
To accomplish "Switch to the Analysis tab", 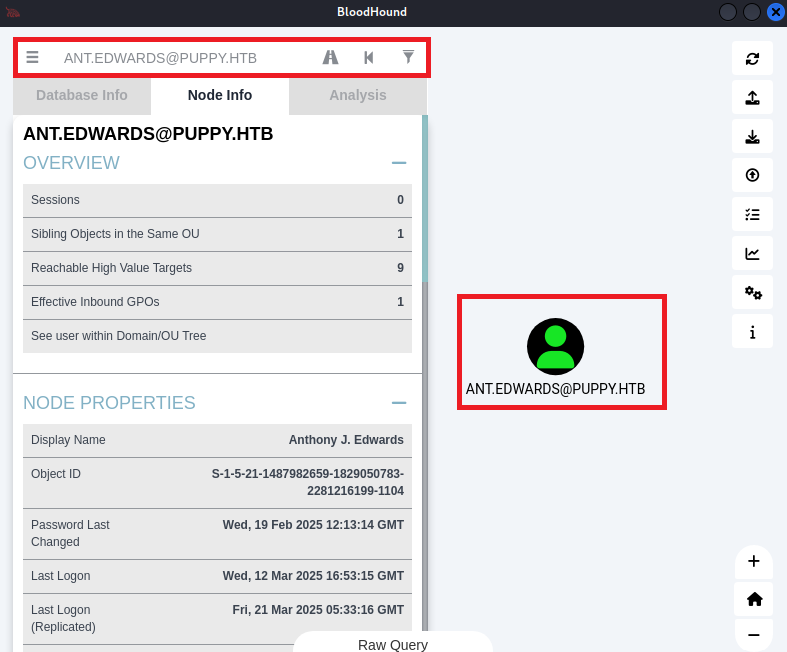I will coord(358,96).
